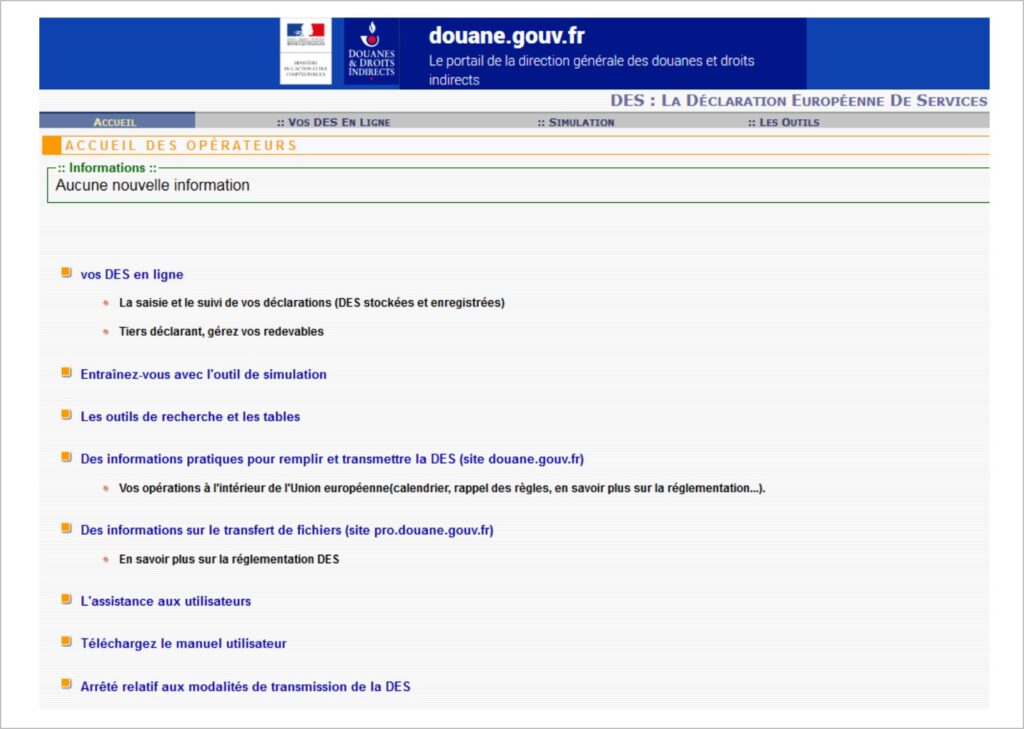Open the vos DES en ligne link
The height and width of the screenshot is (729, 1024).
(132, 274)
